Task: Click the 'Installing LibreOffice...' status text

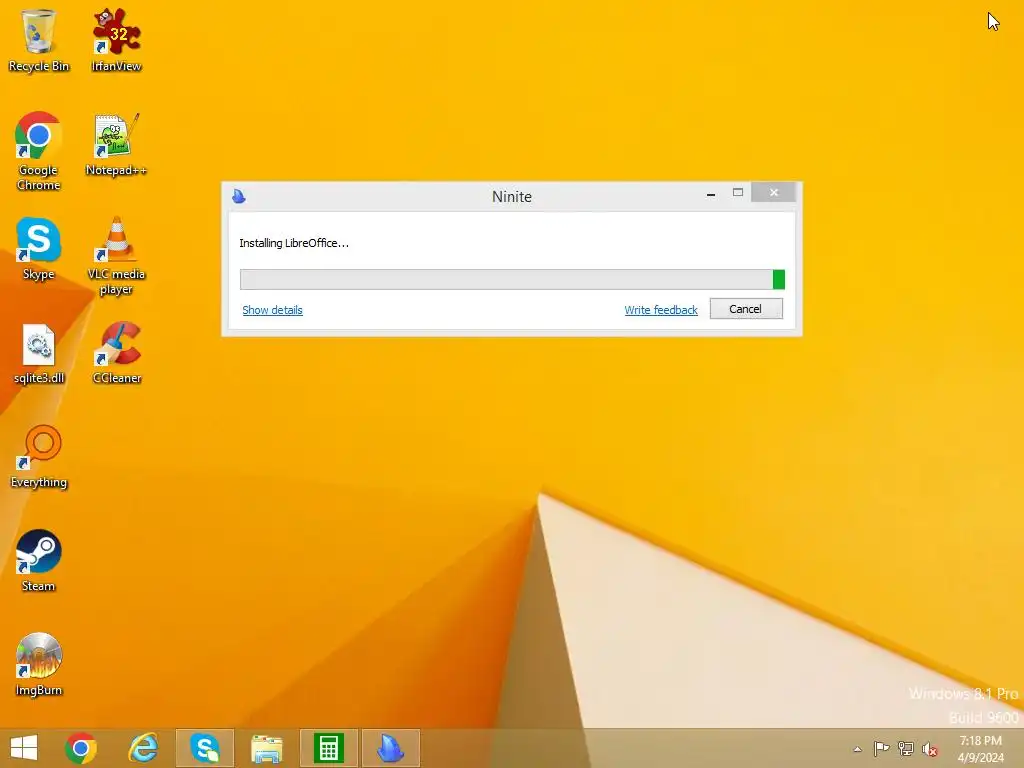Action: [294, 243]
